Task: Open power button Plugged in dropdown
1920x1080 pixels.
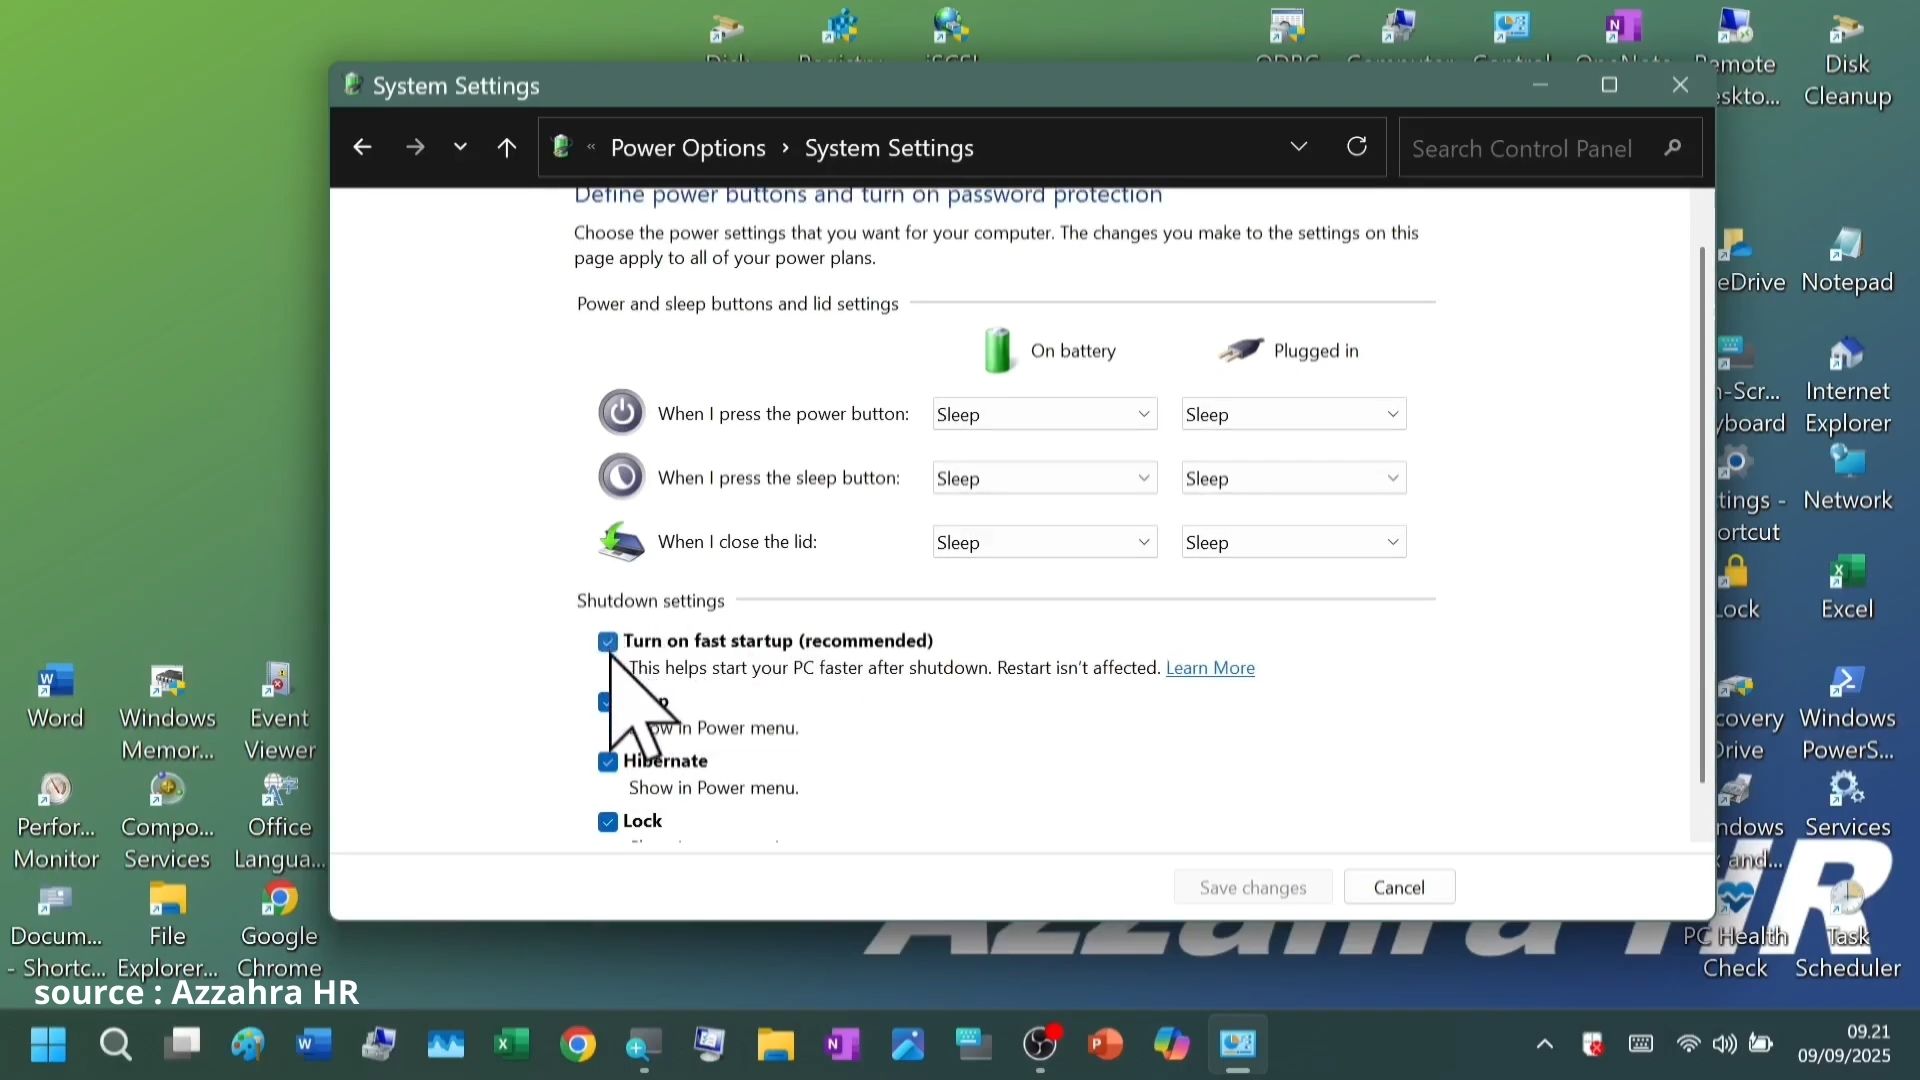Action: (x=1294, y=414)
